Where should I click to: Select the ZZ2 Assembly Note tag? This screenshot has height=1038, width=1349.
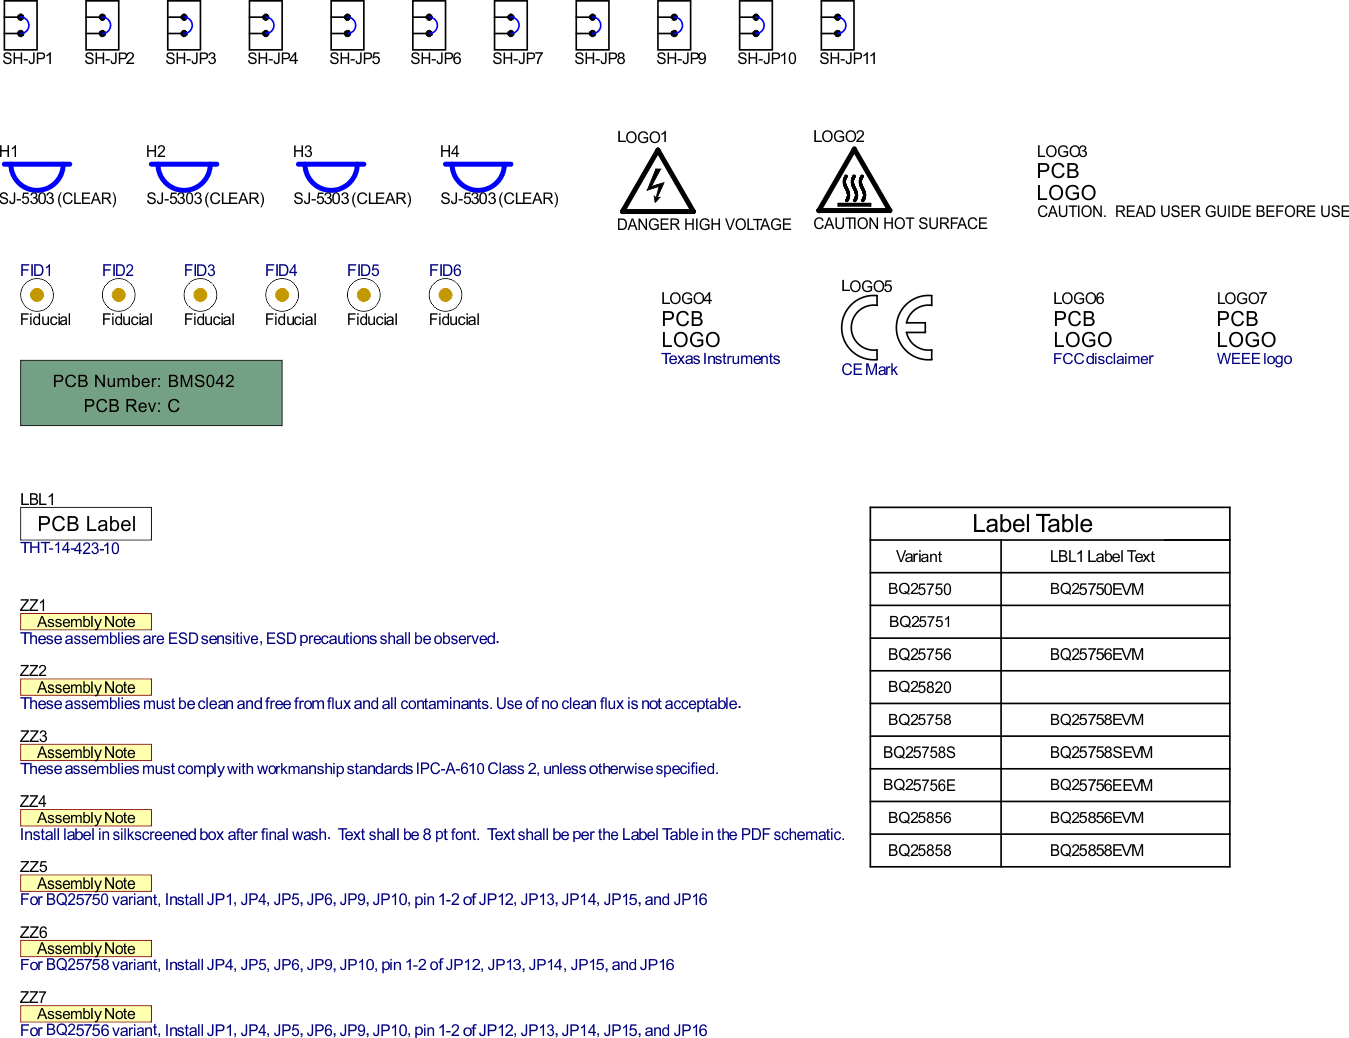coord(86,687)
